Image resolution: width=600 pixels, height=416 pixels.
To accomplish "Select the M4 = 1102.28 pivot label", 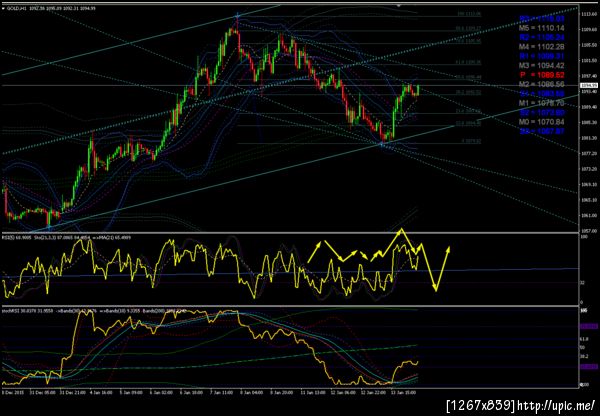I will pos(541,47).
